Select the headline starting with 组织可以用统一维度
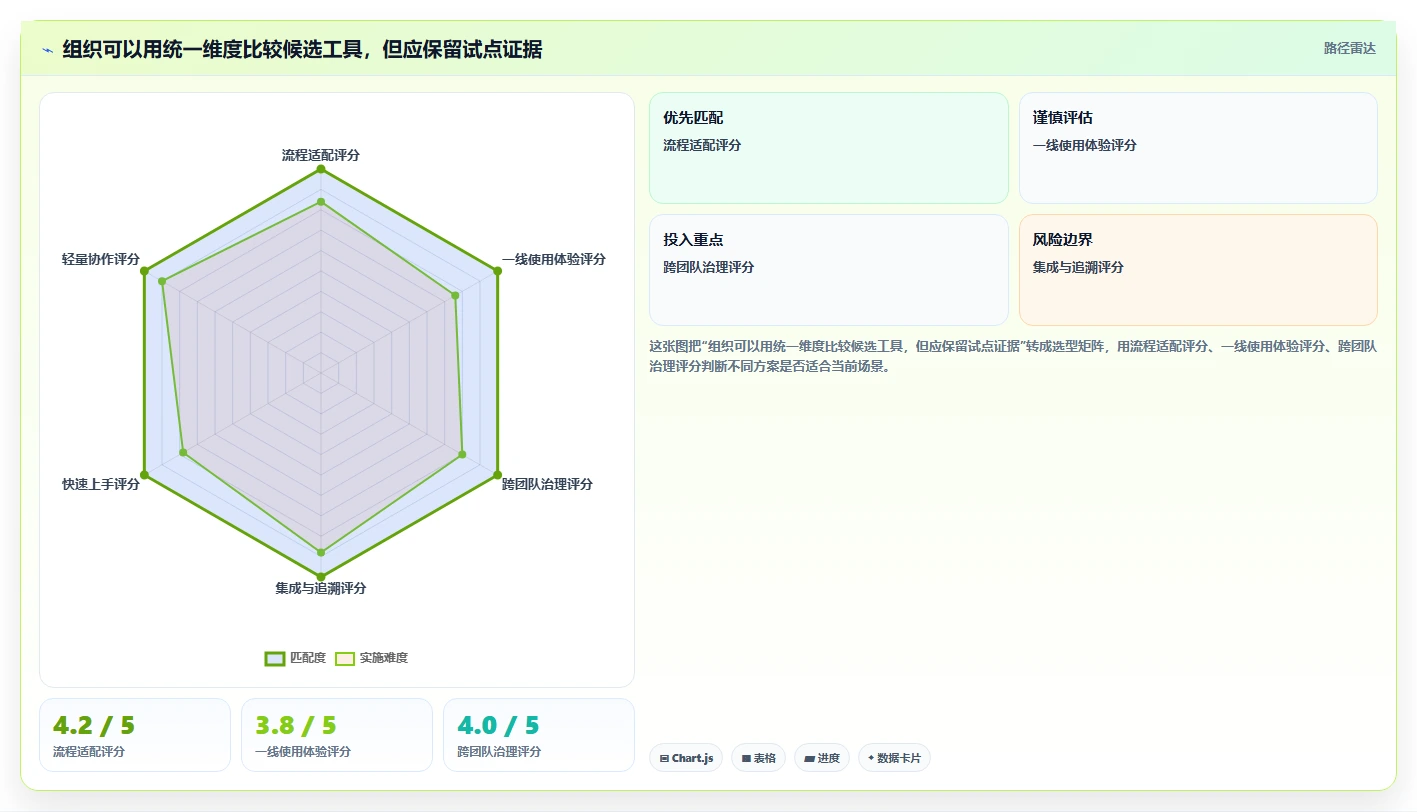Viewport: 1417px width, 812px height. (302, 49)
